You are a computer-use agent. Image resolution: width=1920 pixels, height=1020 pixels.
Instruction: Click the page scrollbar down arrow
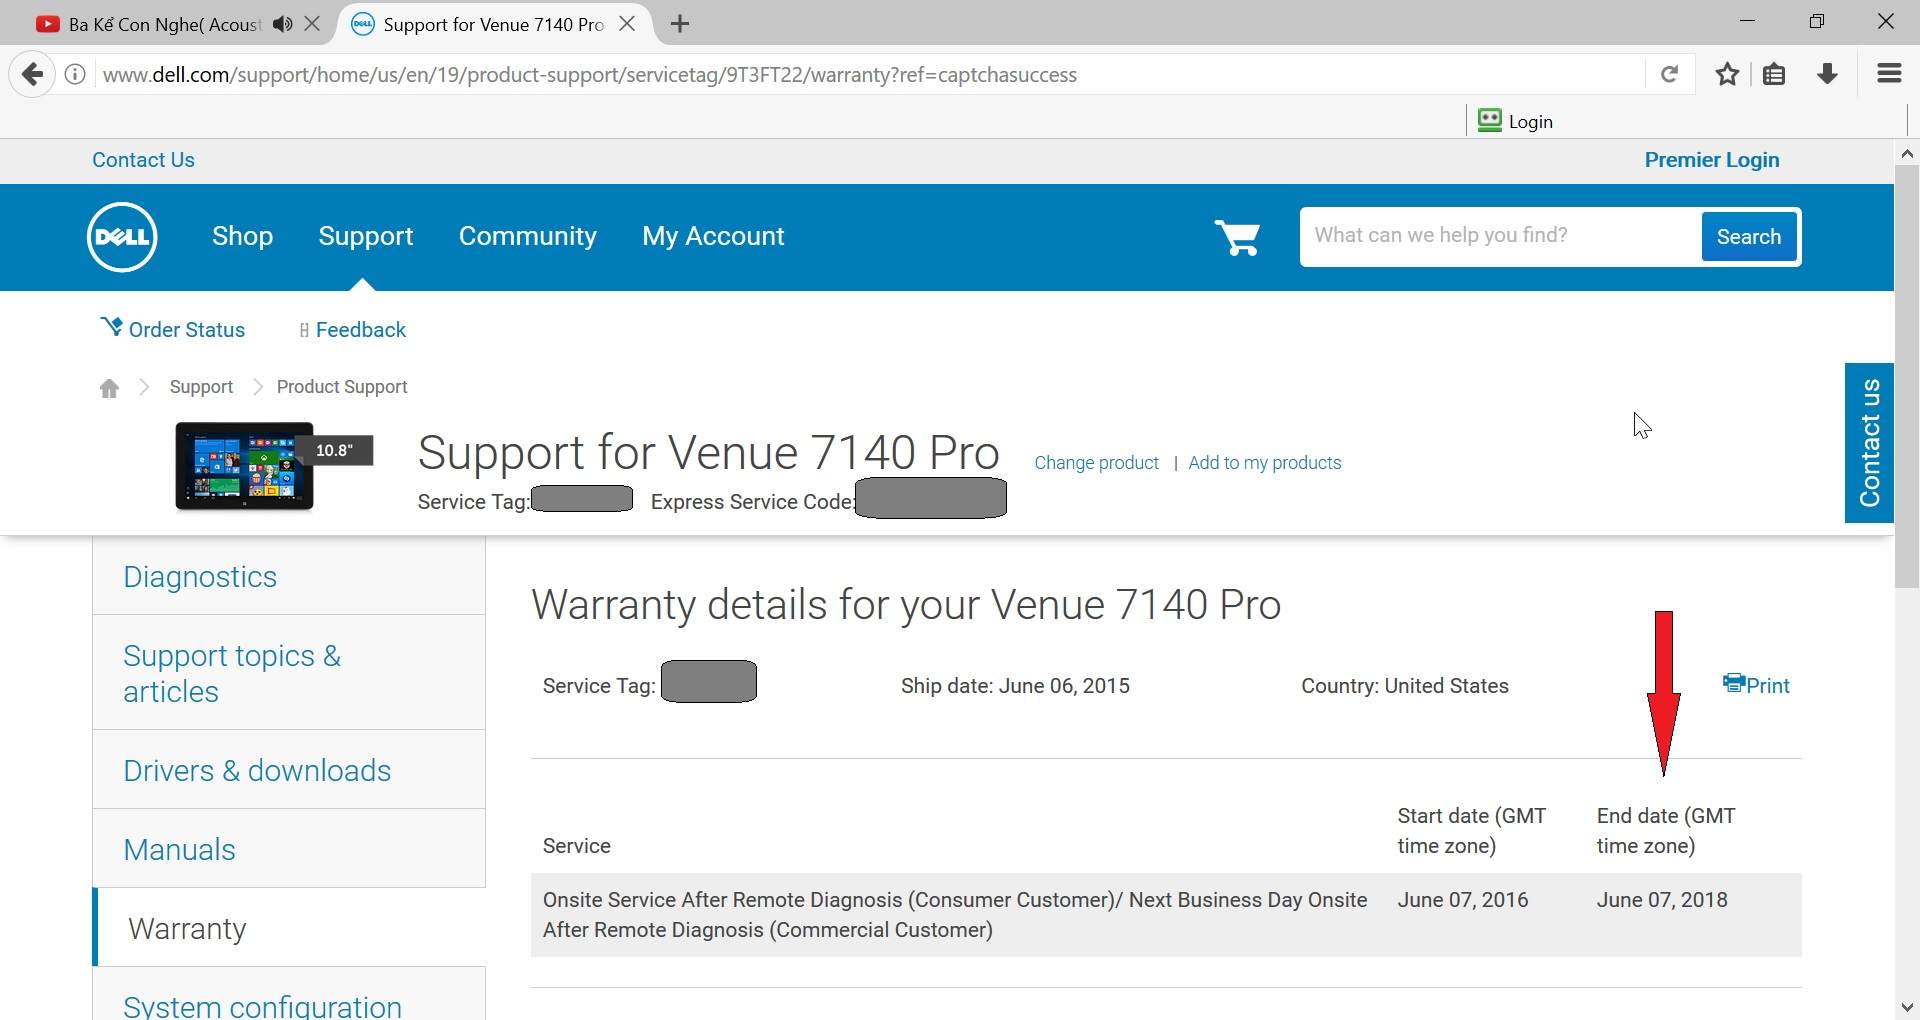pos(1907,1007)
